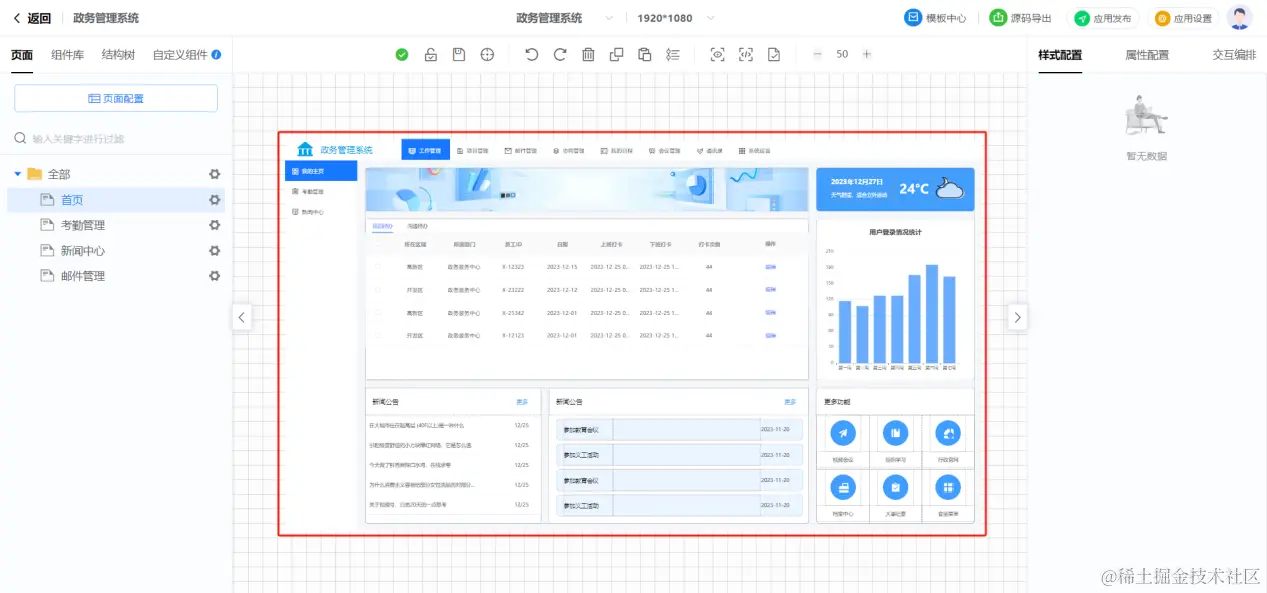1267x593 pixels.
Task: Open 应用设置 application settings
Action: [1183, 18]
